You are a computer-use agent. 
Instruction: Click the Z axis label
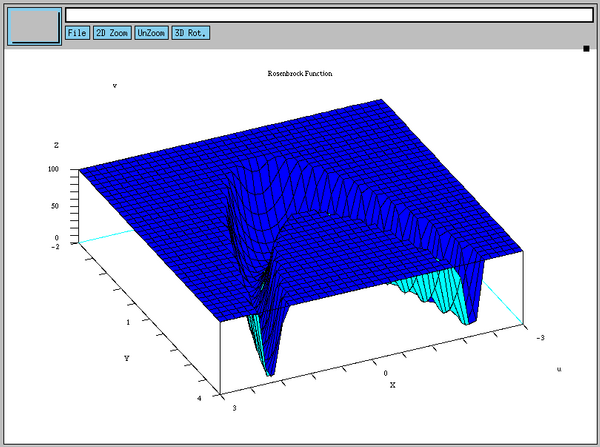tap(56, 146)
